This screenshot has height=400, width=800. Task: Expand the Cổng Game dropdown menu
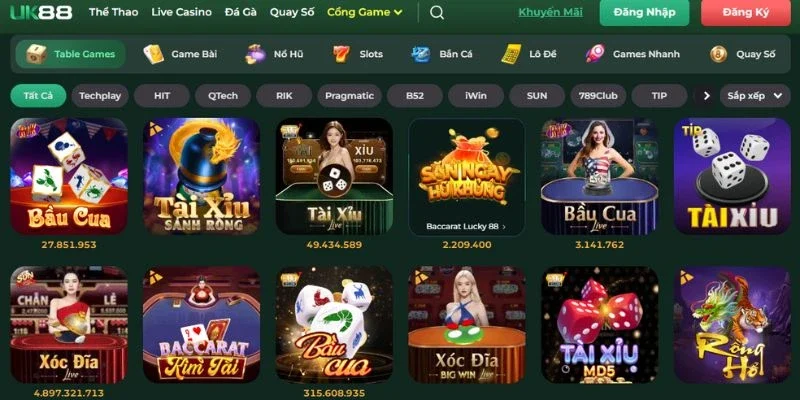click(x=364, y=12)
